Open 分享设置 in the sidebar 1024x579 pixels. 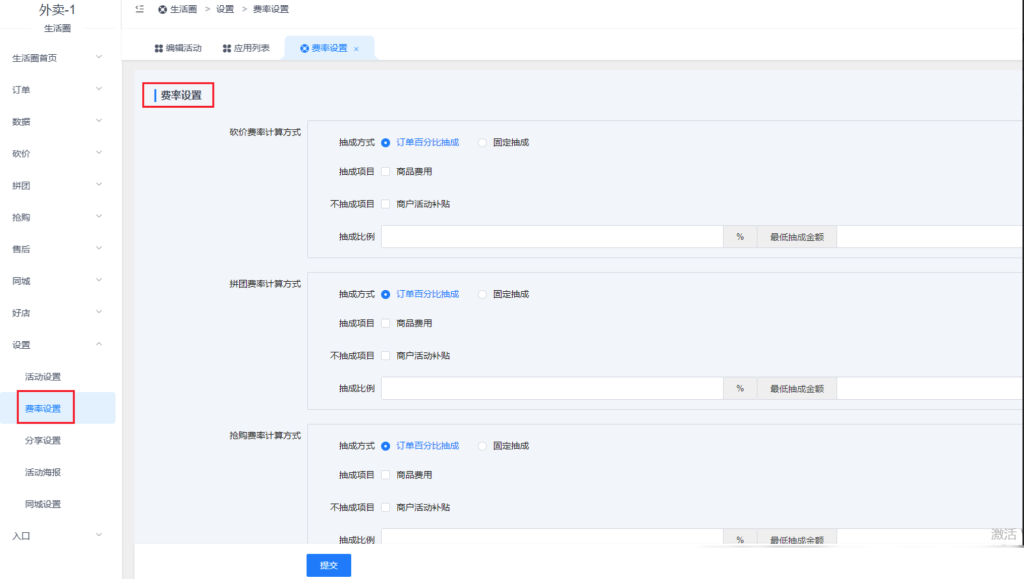click(x=43, y=440)
